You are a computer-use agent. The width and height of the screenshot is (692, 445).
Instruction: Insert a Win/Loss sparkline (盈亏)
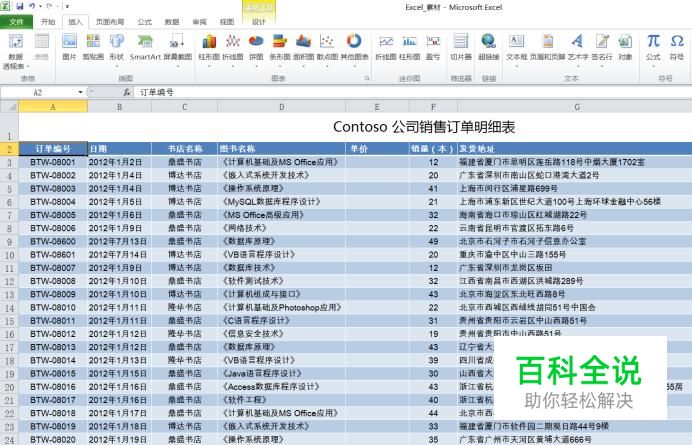(x=433, y=47)
